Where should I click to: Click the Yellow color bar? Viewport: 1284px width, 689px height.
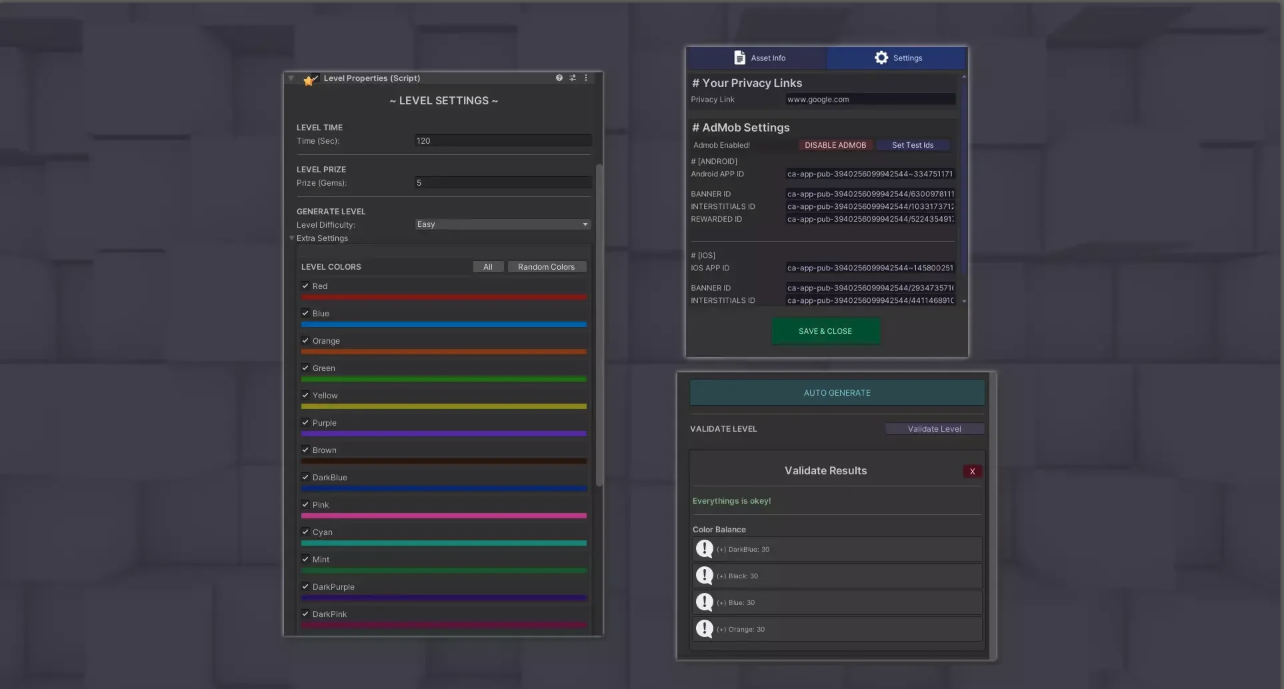click(444, 406)
